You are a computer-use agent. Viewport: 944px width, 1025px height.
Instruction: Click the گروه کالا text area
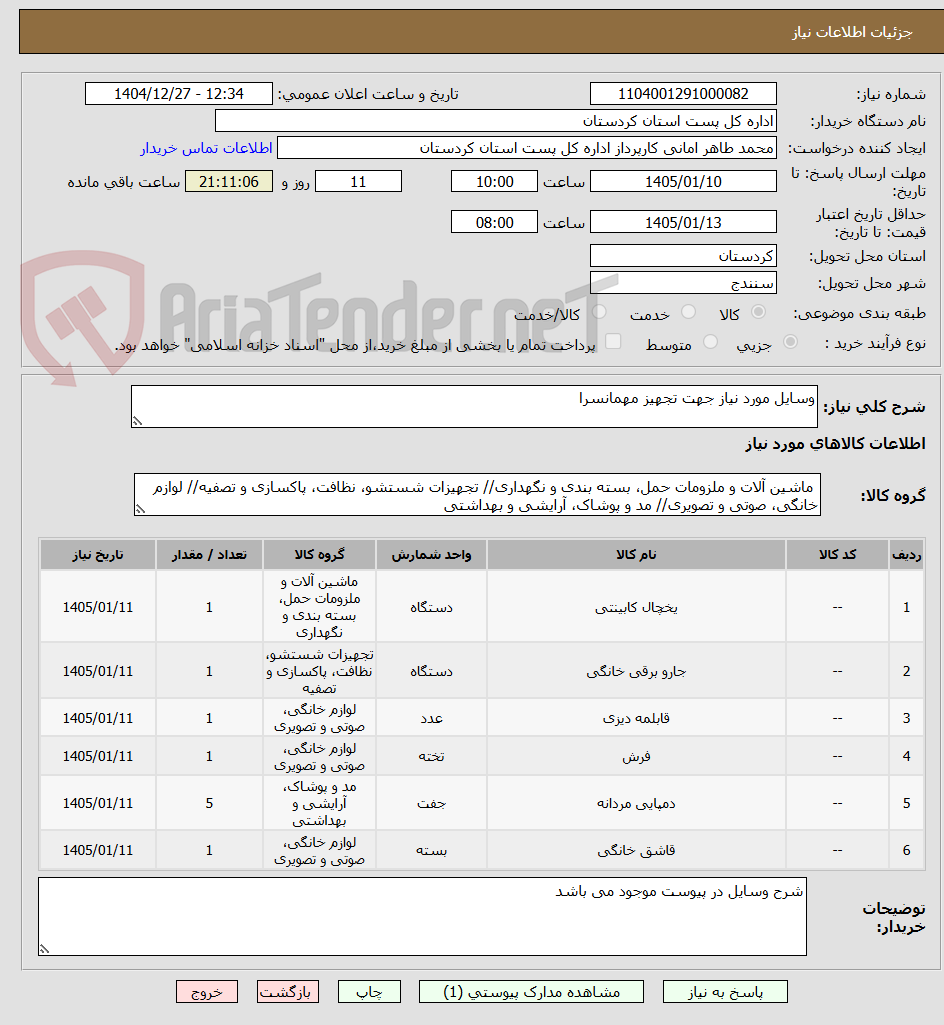click(477, 495)
